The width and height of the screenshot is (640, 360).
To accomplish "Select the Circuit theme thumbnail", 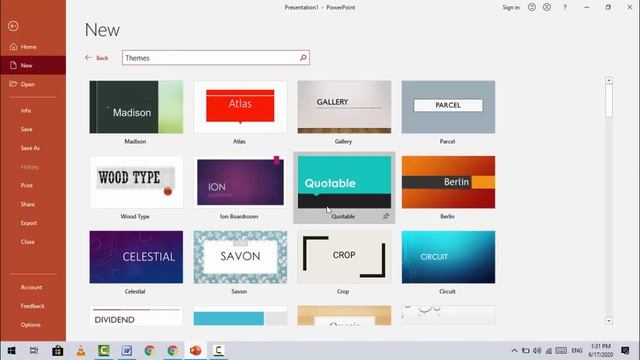I will [x=449, y=257].
